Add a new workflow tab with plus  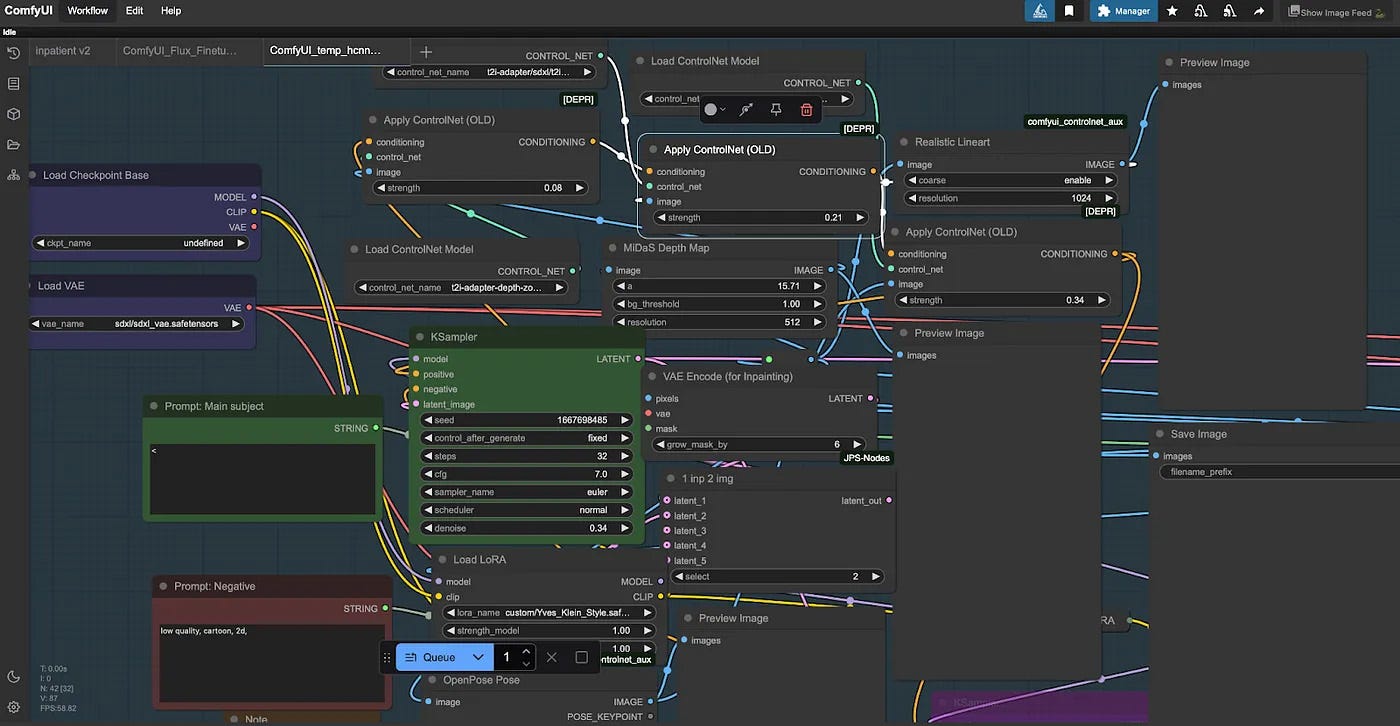pos(426,51)
